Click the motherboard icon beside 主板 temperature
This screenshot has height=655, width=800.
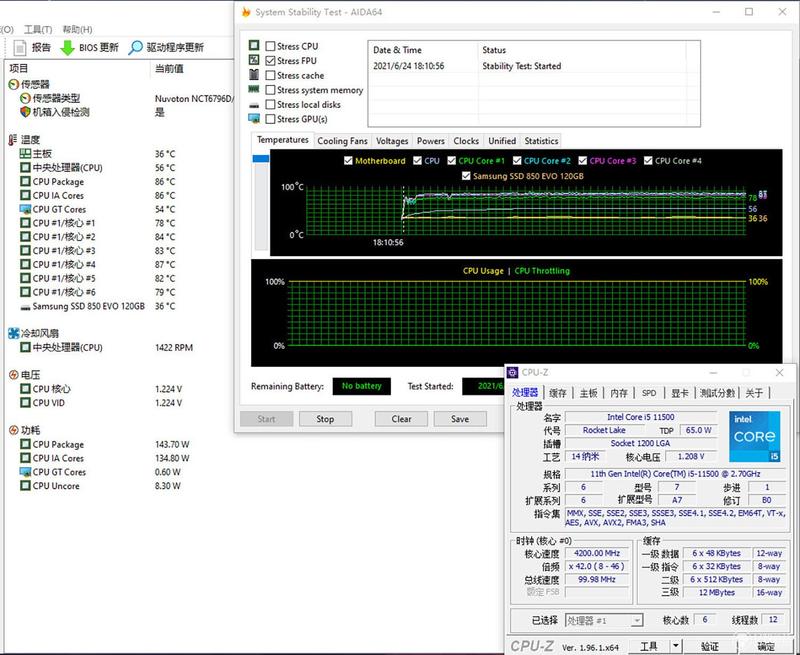tap(26, 154)
